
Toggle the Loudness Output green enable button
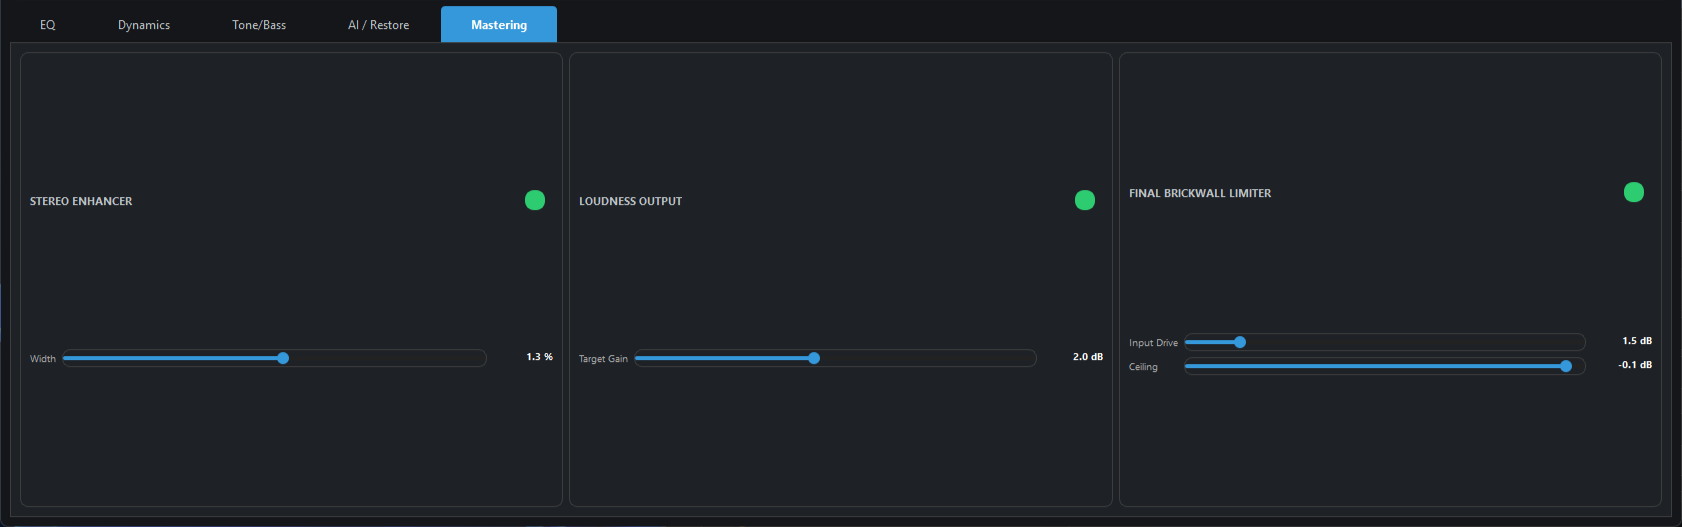(1085, 200)
